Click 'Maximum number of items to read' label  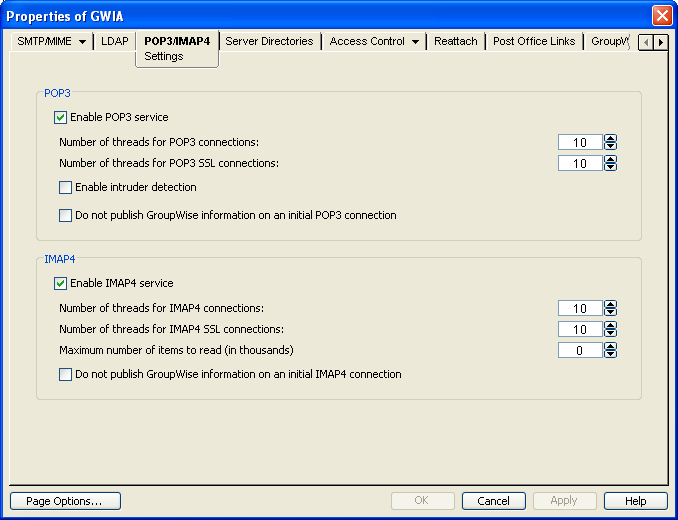tap(176, 350)
